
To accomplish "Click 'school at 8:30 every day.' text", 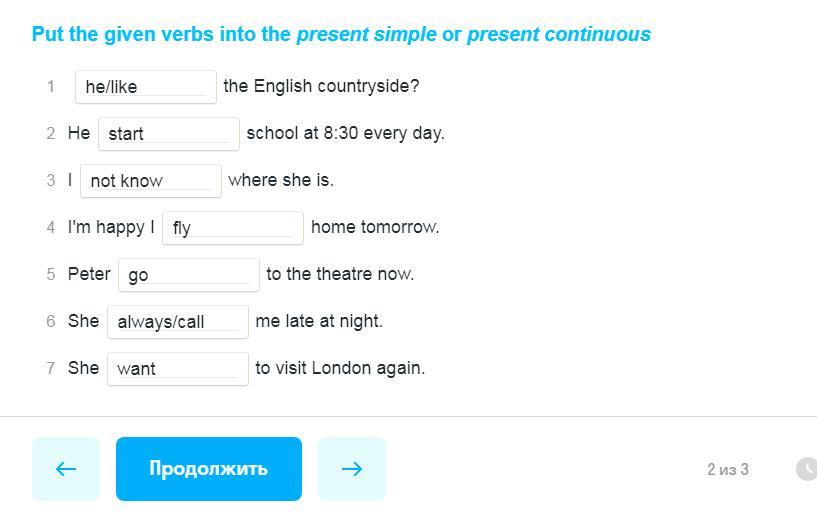I will click(345, 133).
